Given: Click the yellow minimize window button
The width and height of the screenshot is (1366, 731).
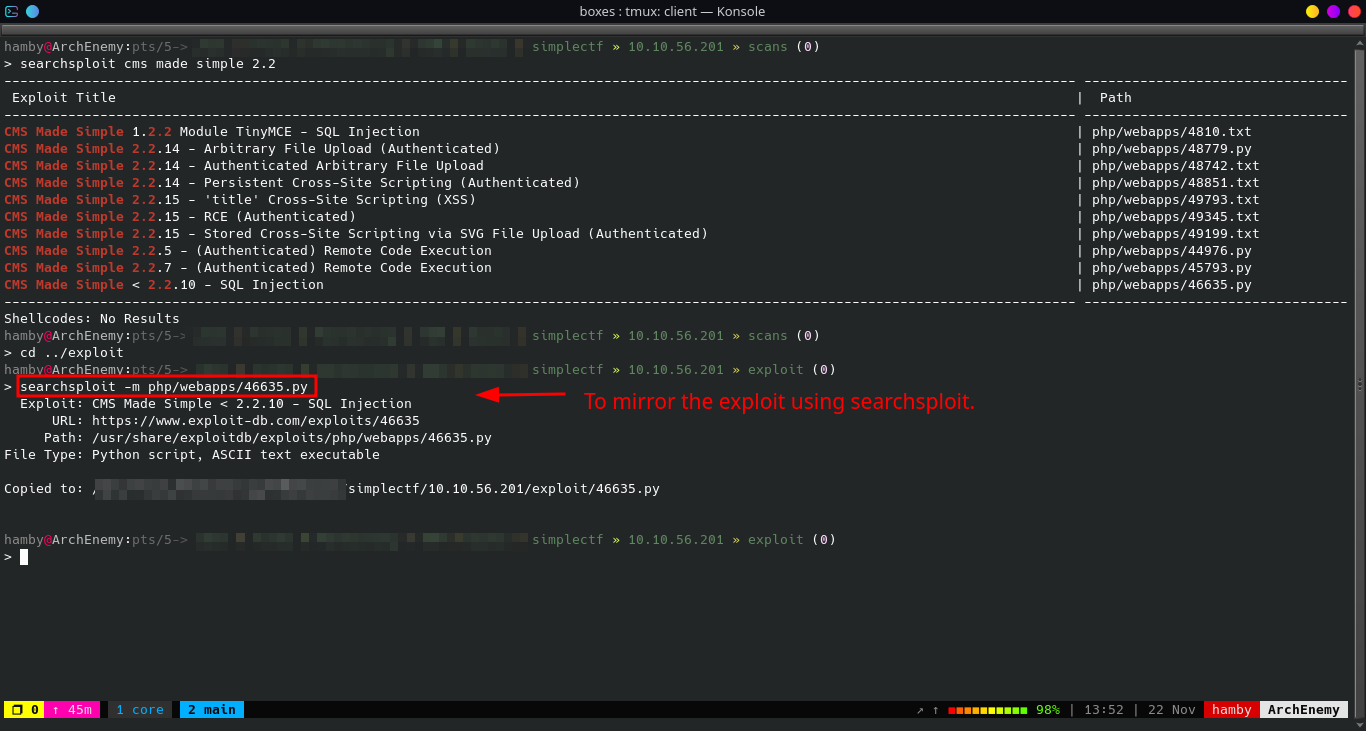Looking at the screenshot, I should pyautogui.click(x=1313, y=11).
